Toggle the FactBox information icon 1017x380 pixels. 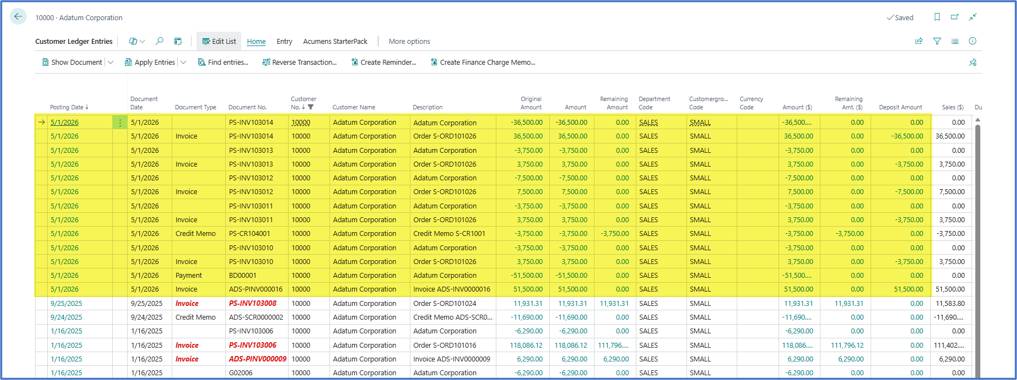pyautogui.click(x=972, y=41)
